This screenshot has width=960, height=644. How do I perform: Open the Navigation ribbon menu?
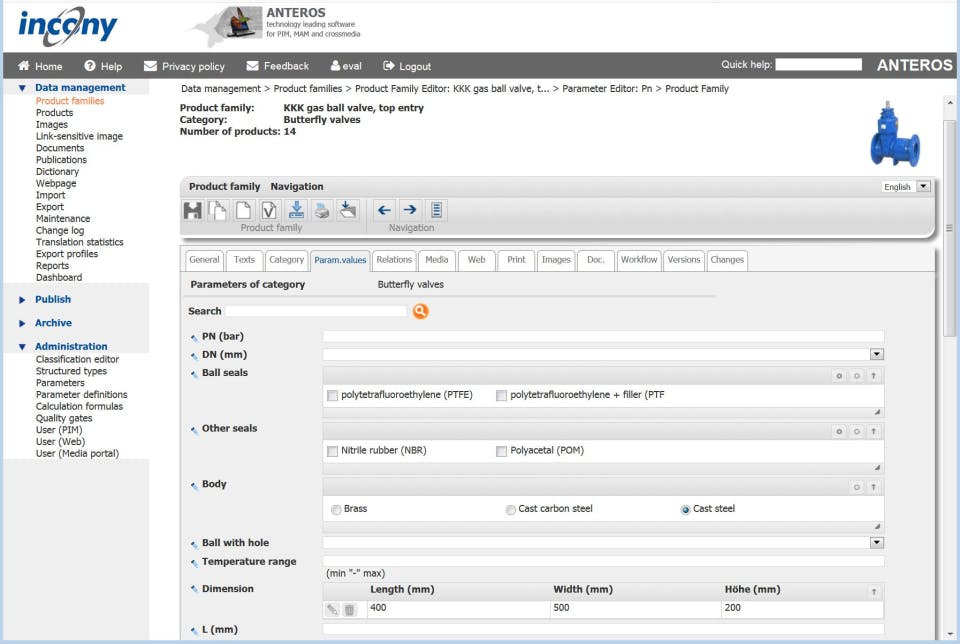pos(297,187)
